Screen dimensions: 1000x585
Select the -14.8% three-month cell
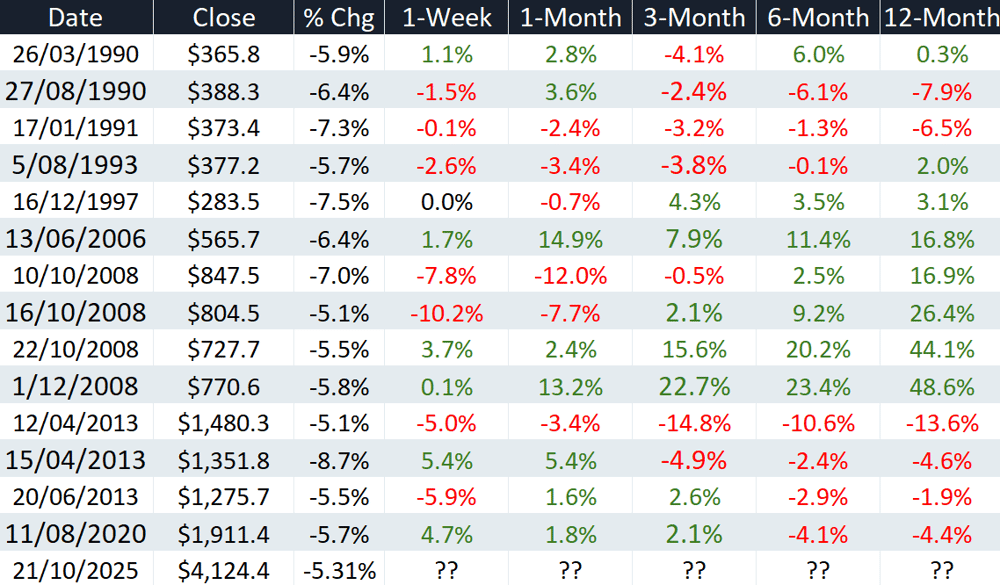click(694, 423)
